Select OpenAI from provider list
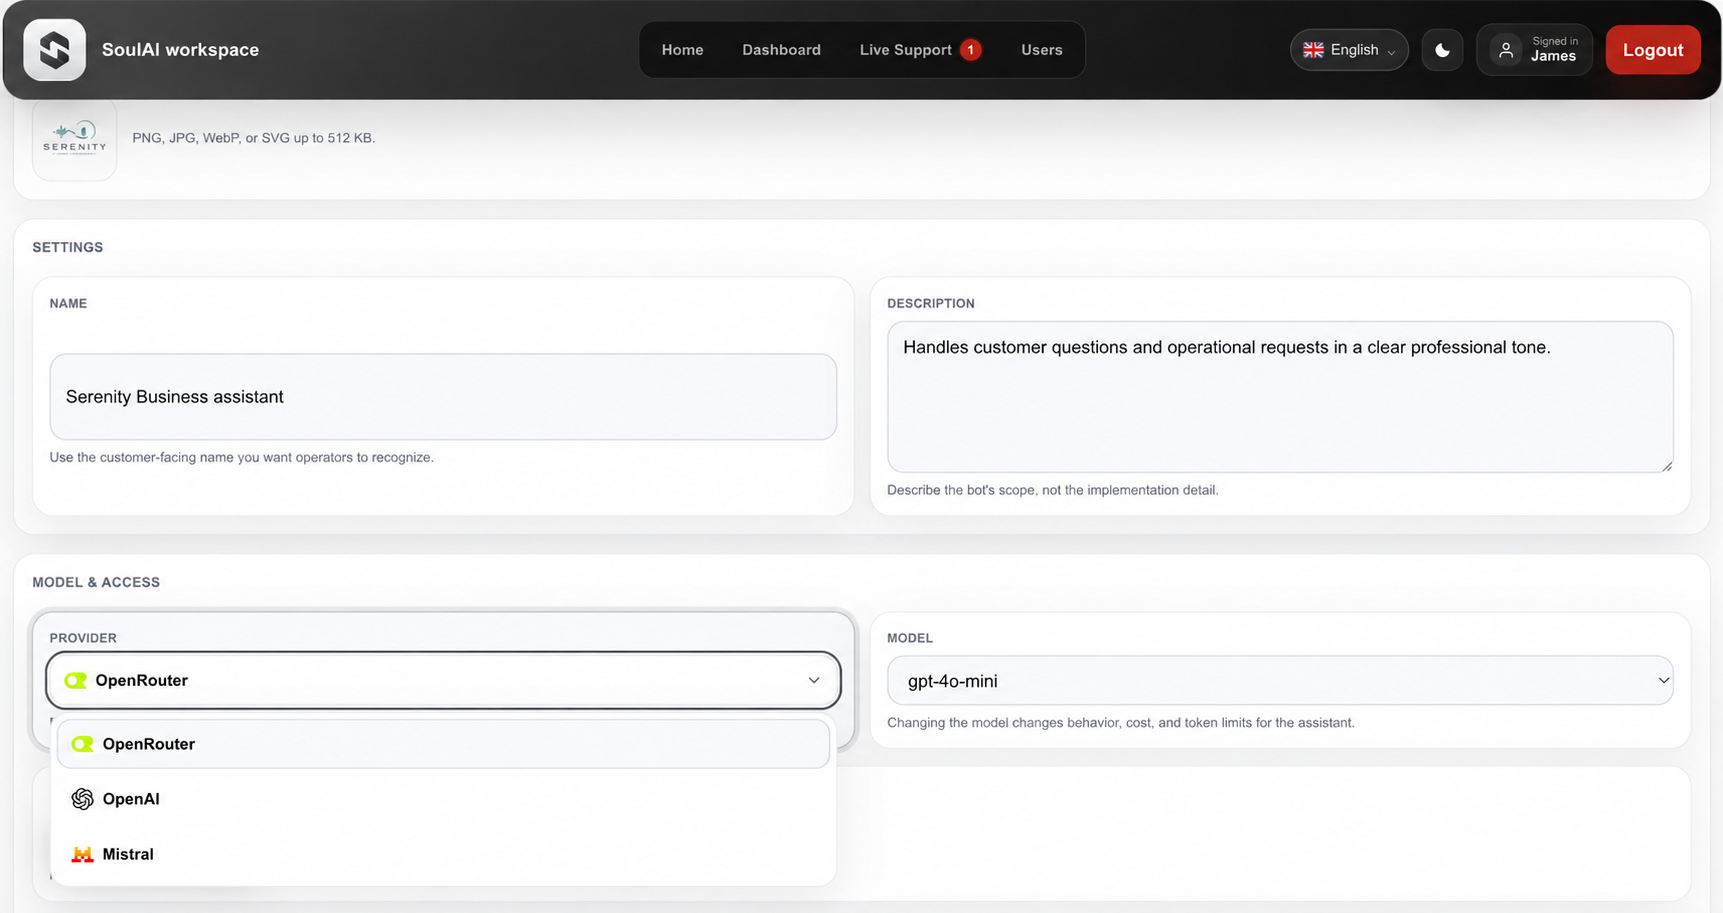 pyautogui.click(x=443, y=799)
